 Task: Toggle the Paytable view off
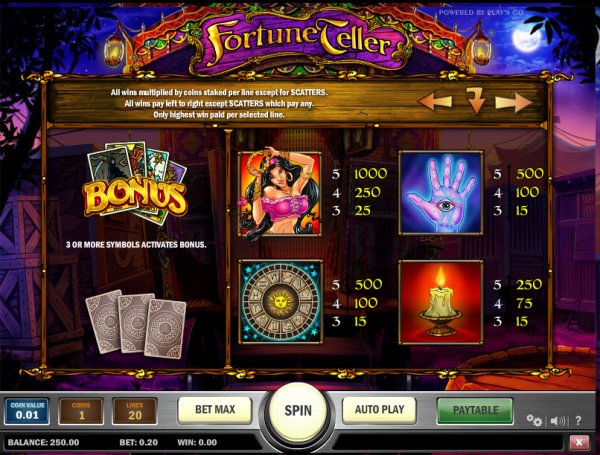[475, 410]
